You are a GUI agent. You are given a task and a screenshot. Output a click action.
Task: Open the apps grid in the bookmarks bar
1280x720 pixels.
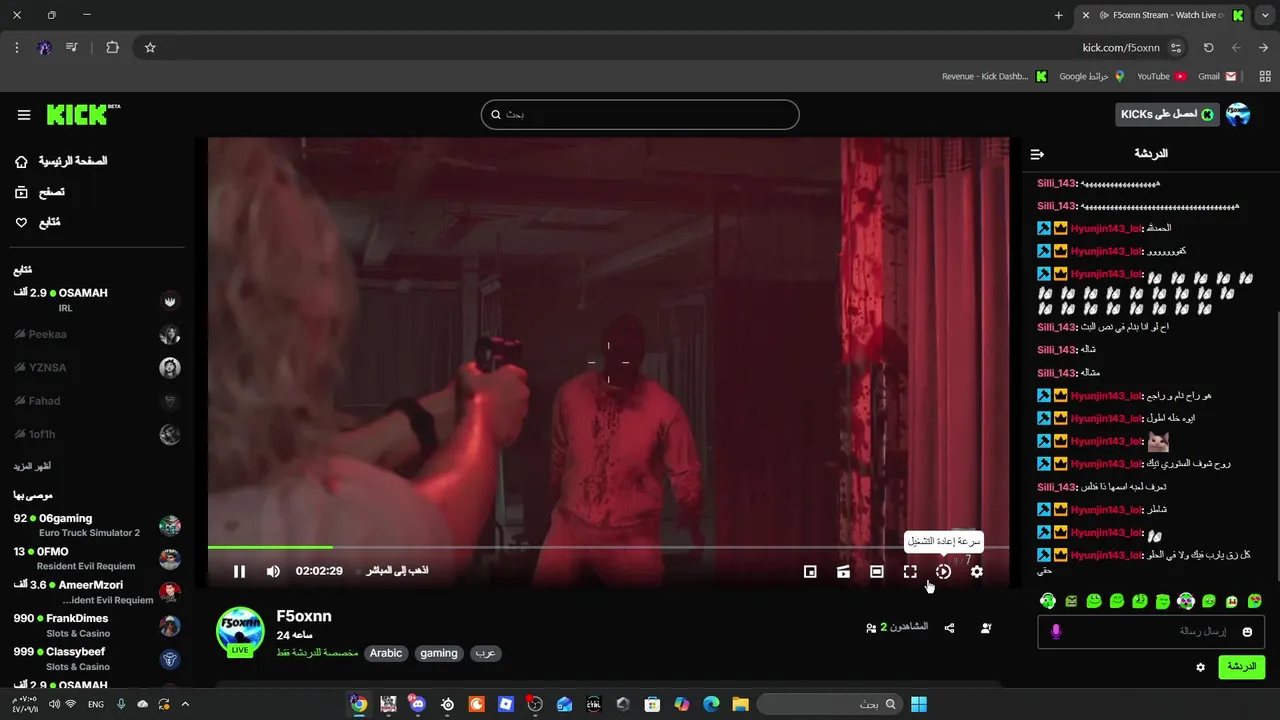1265,76
